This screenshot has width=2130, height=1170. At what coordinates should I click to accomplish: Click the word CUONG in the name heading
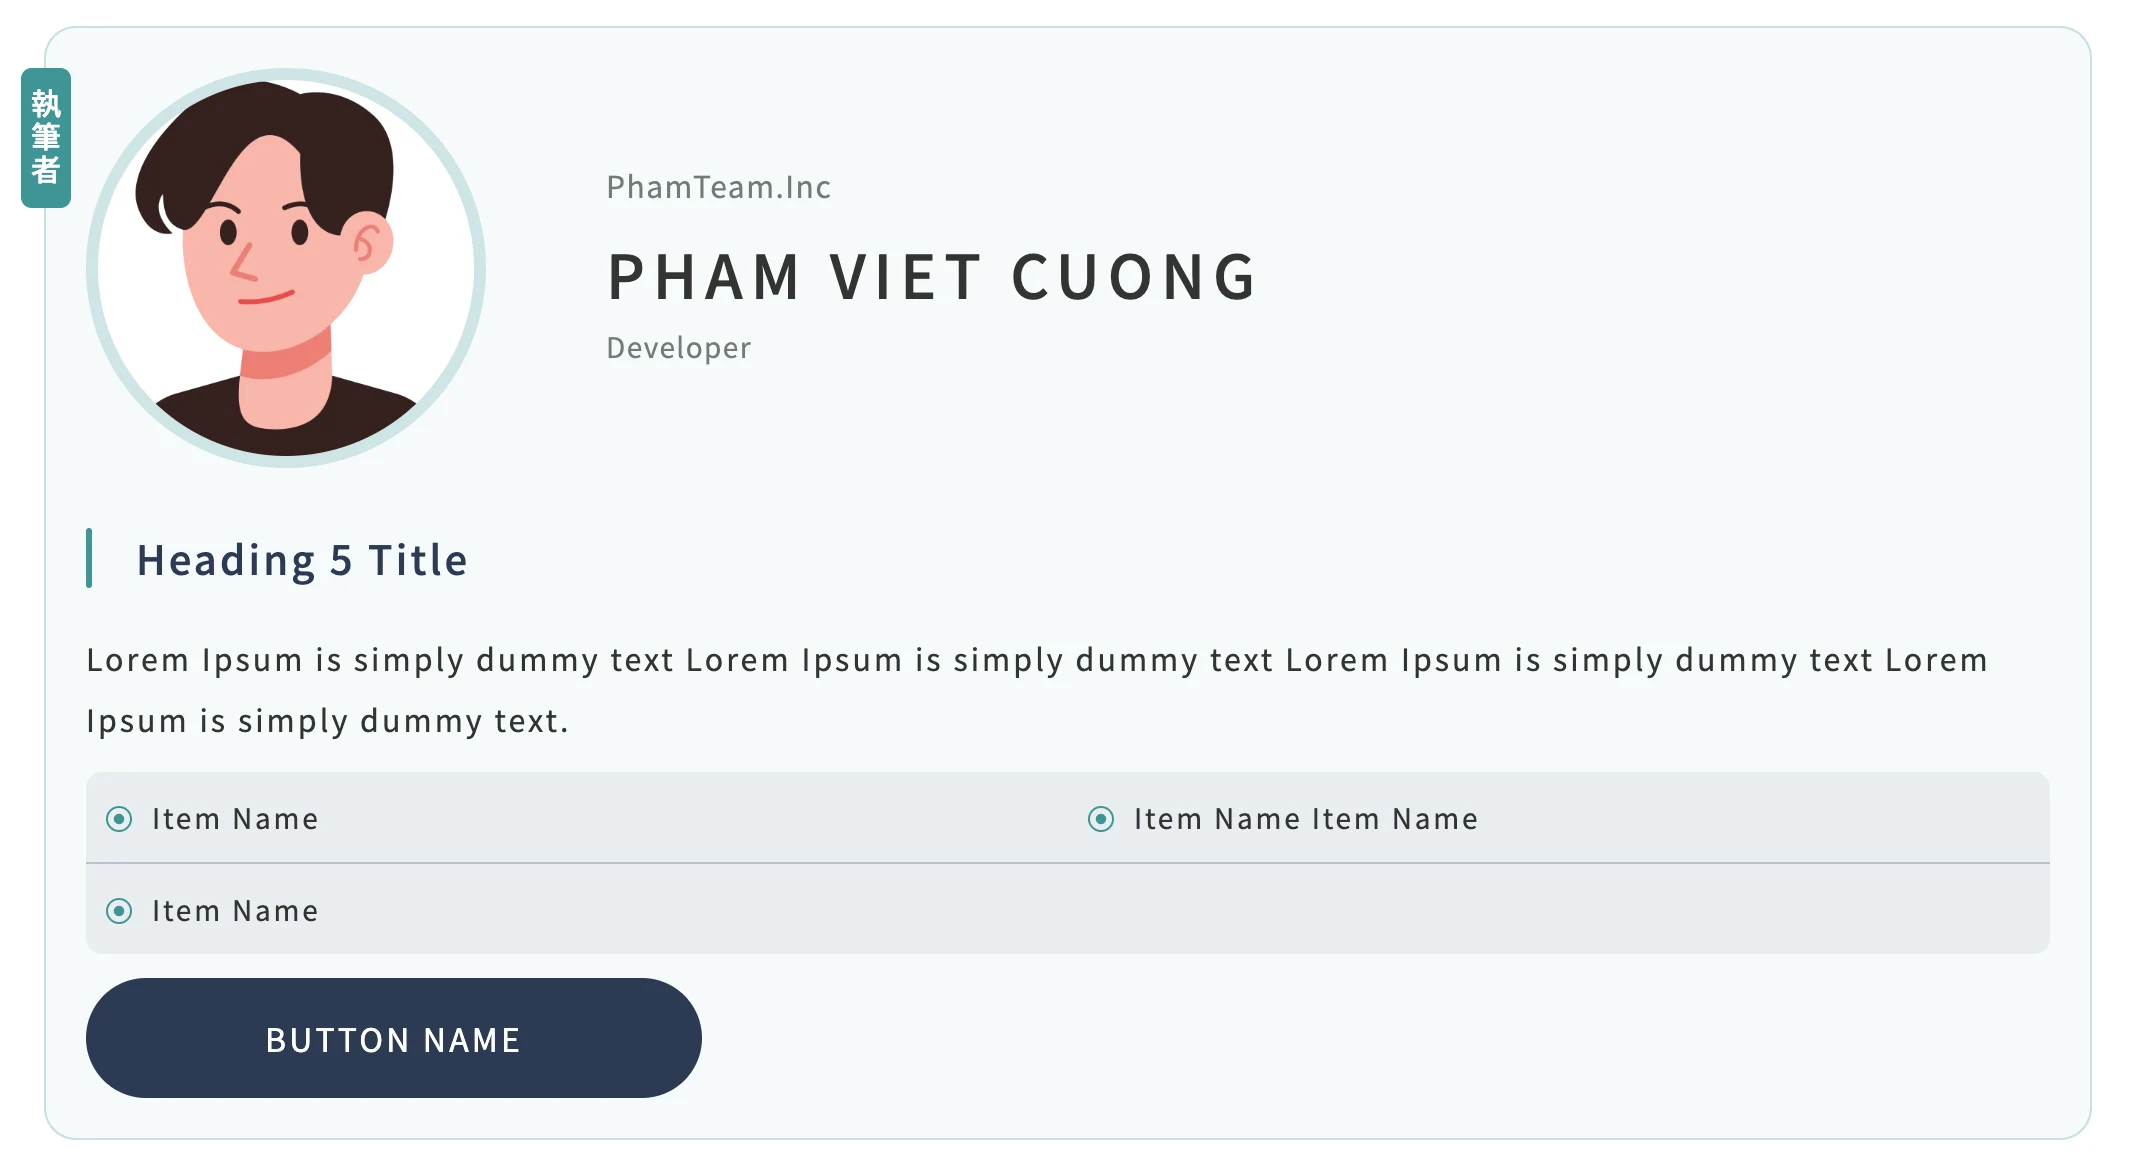1134,277
